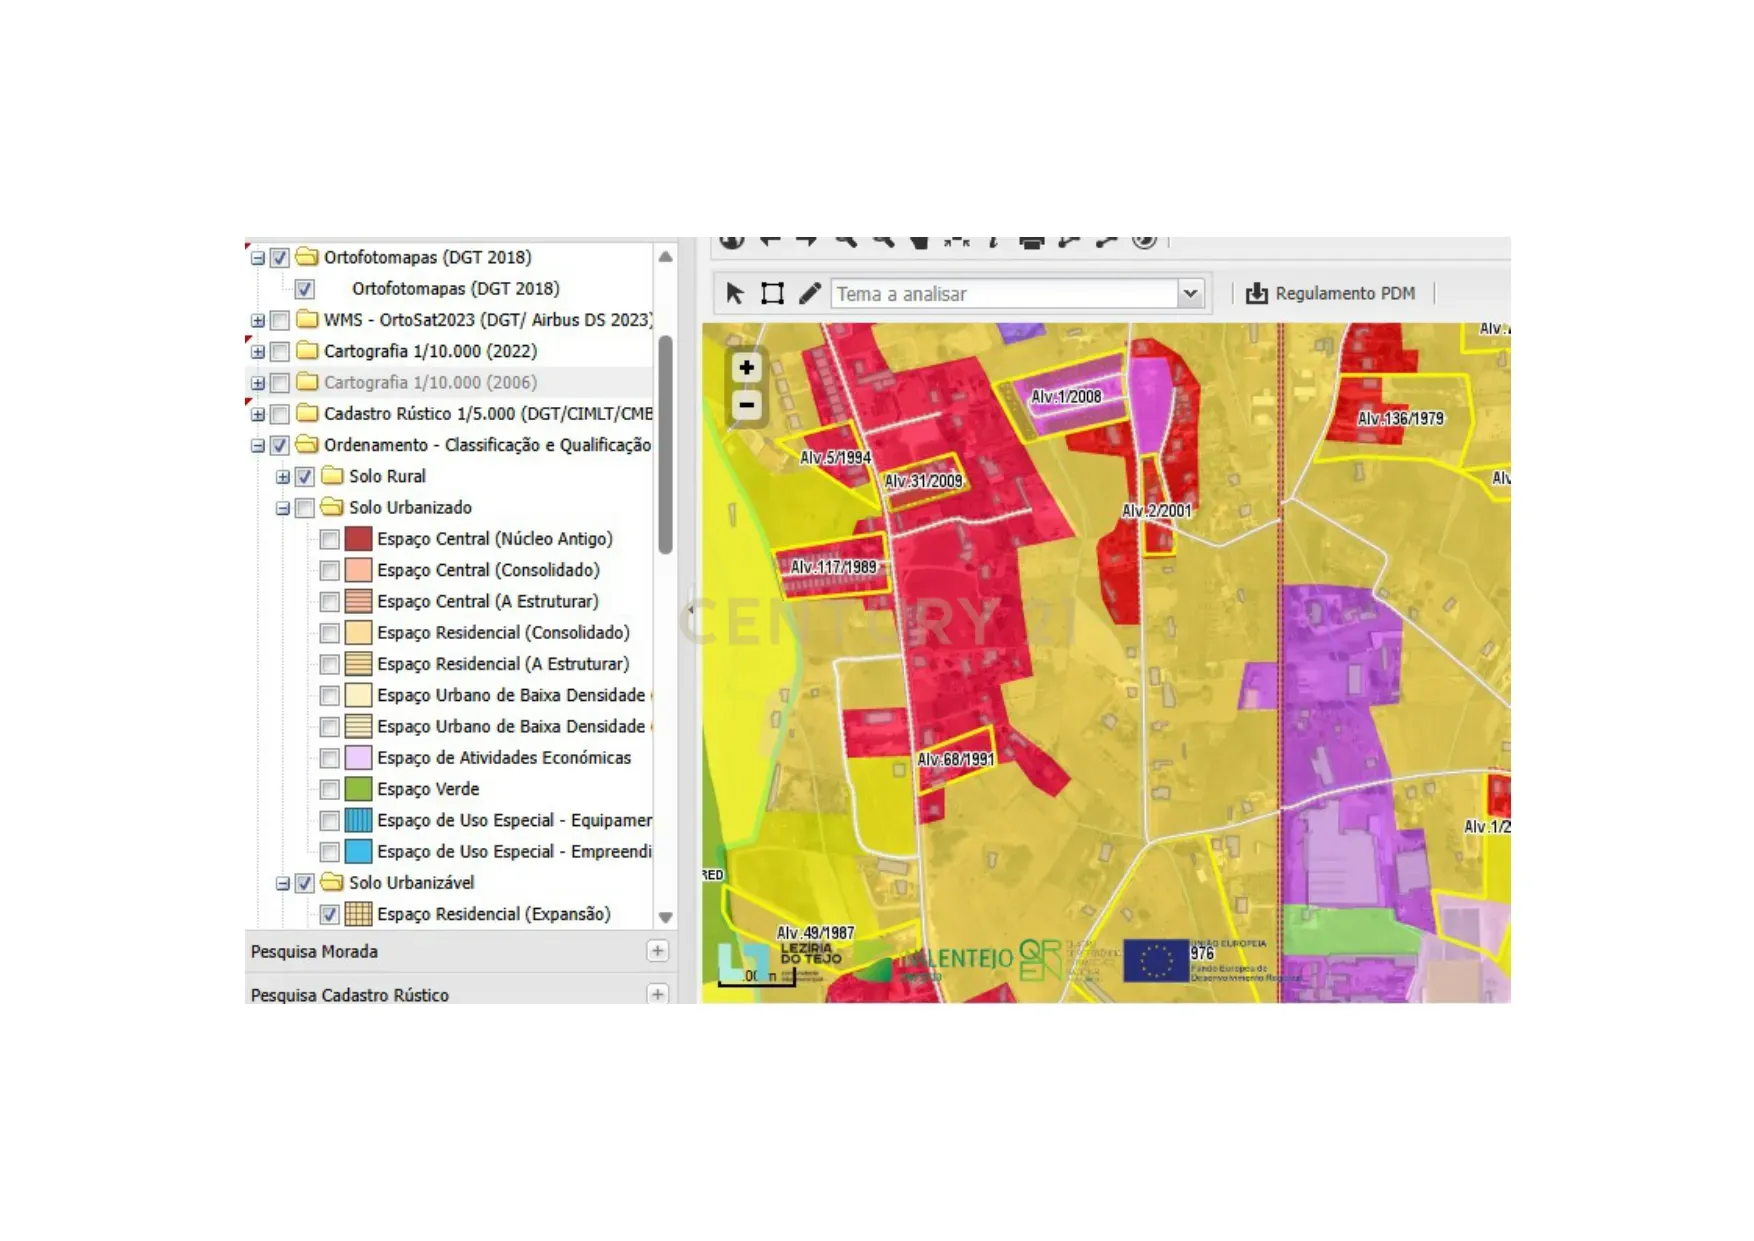The height and width of the screenshot is (1241, 1754).
Task: Select the Cadastro Rústico 1/5.000 tree item
Action: pos(487,414)
